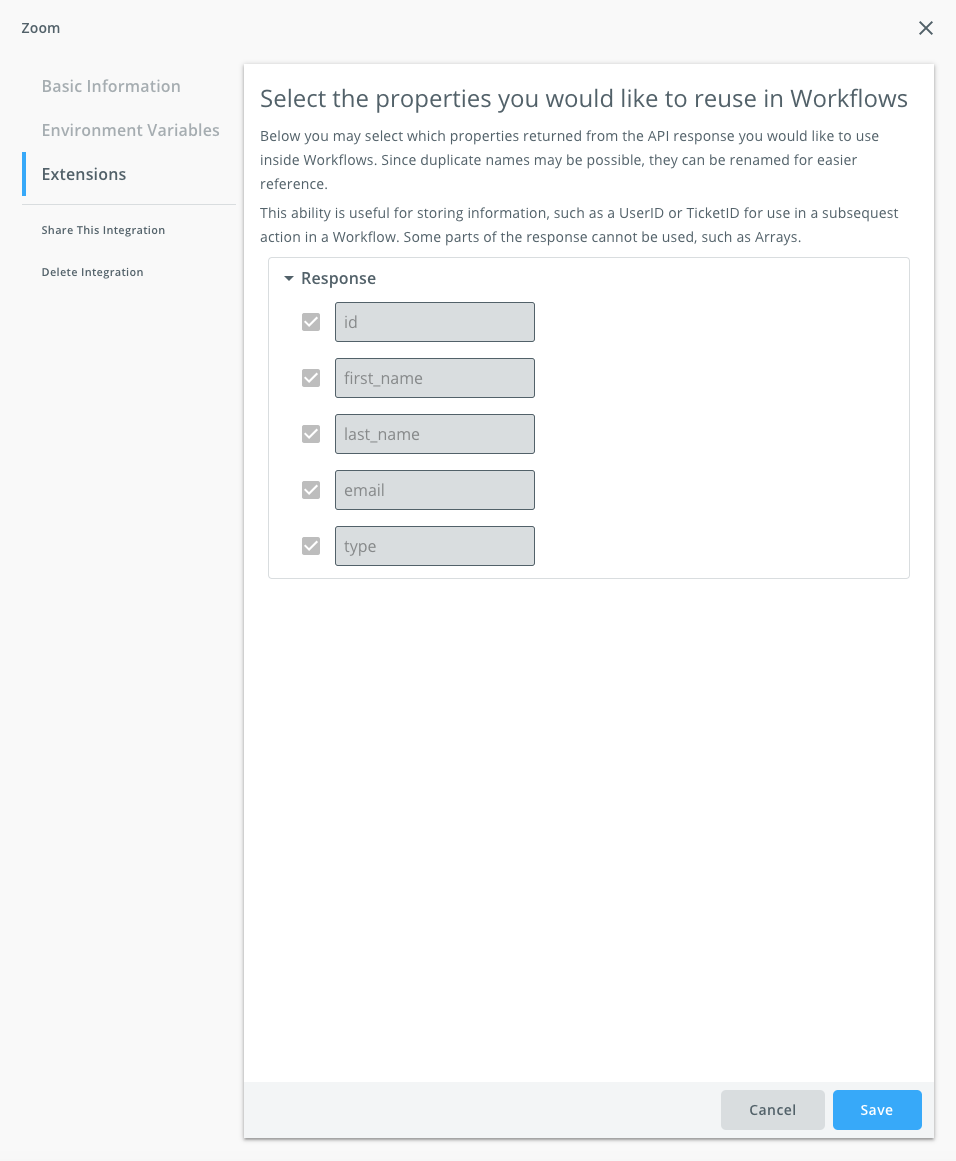
Task: Toggle the last_name checkbox off
Action: [x=310, y=433]
